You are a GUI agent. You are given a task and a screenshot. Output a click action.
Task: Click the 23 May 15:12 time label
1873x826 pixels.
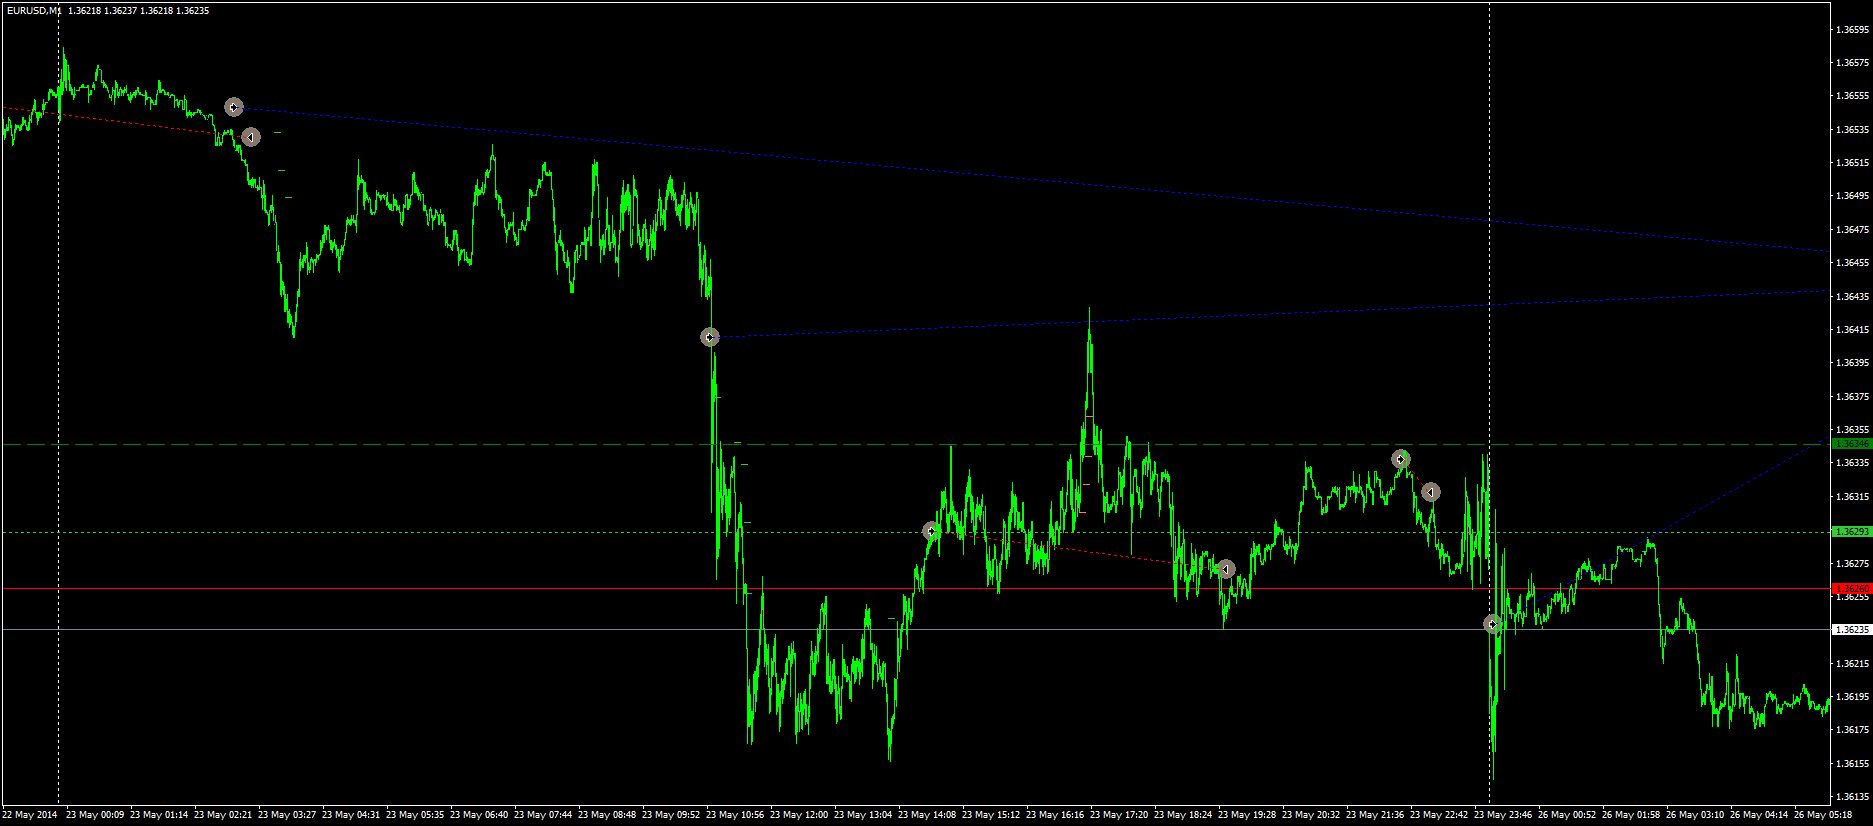tap(992, 815)
